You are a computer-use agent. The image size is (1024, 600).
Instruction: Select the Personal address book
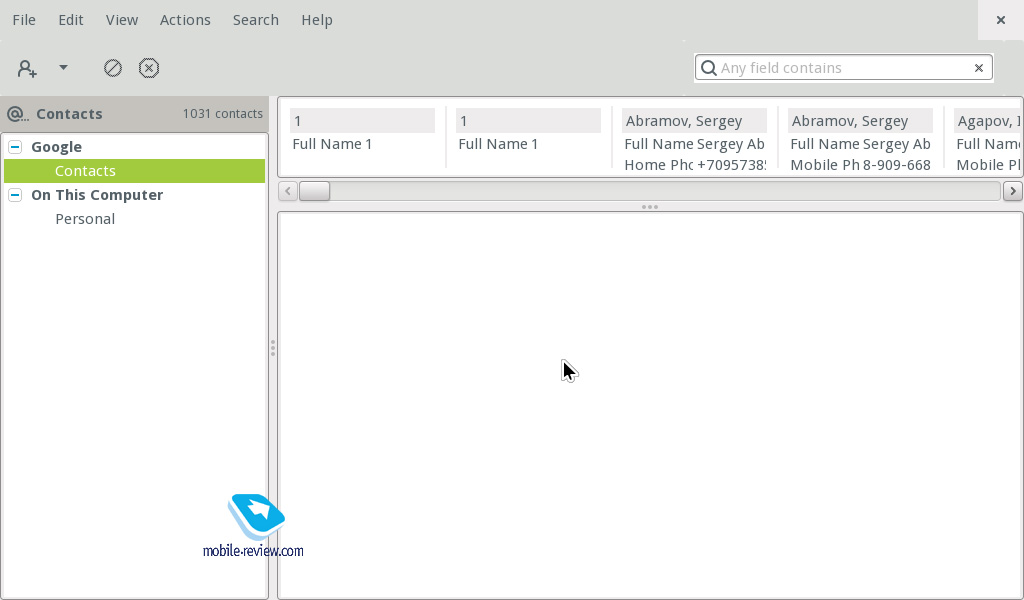click(85, 219)
